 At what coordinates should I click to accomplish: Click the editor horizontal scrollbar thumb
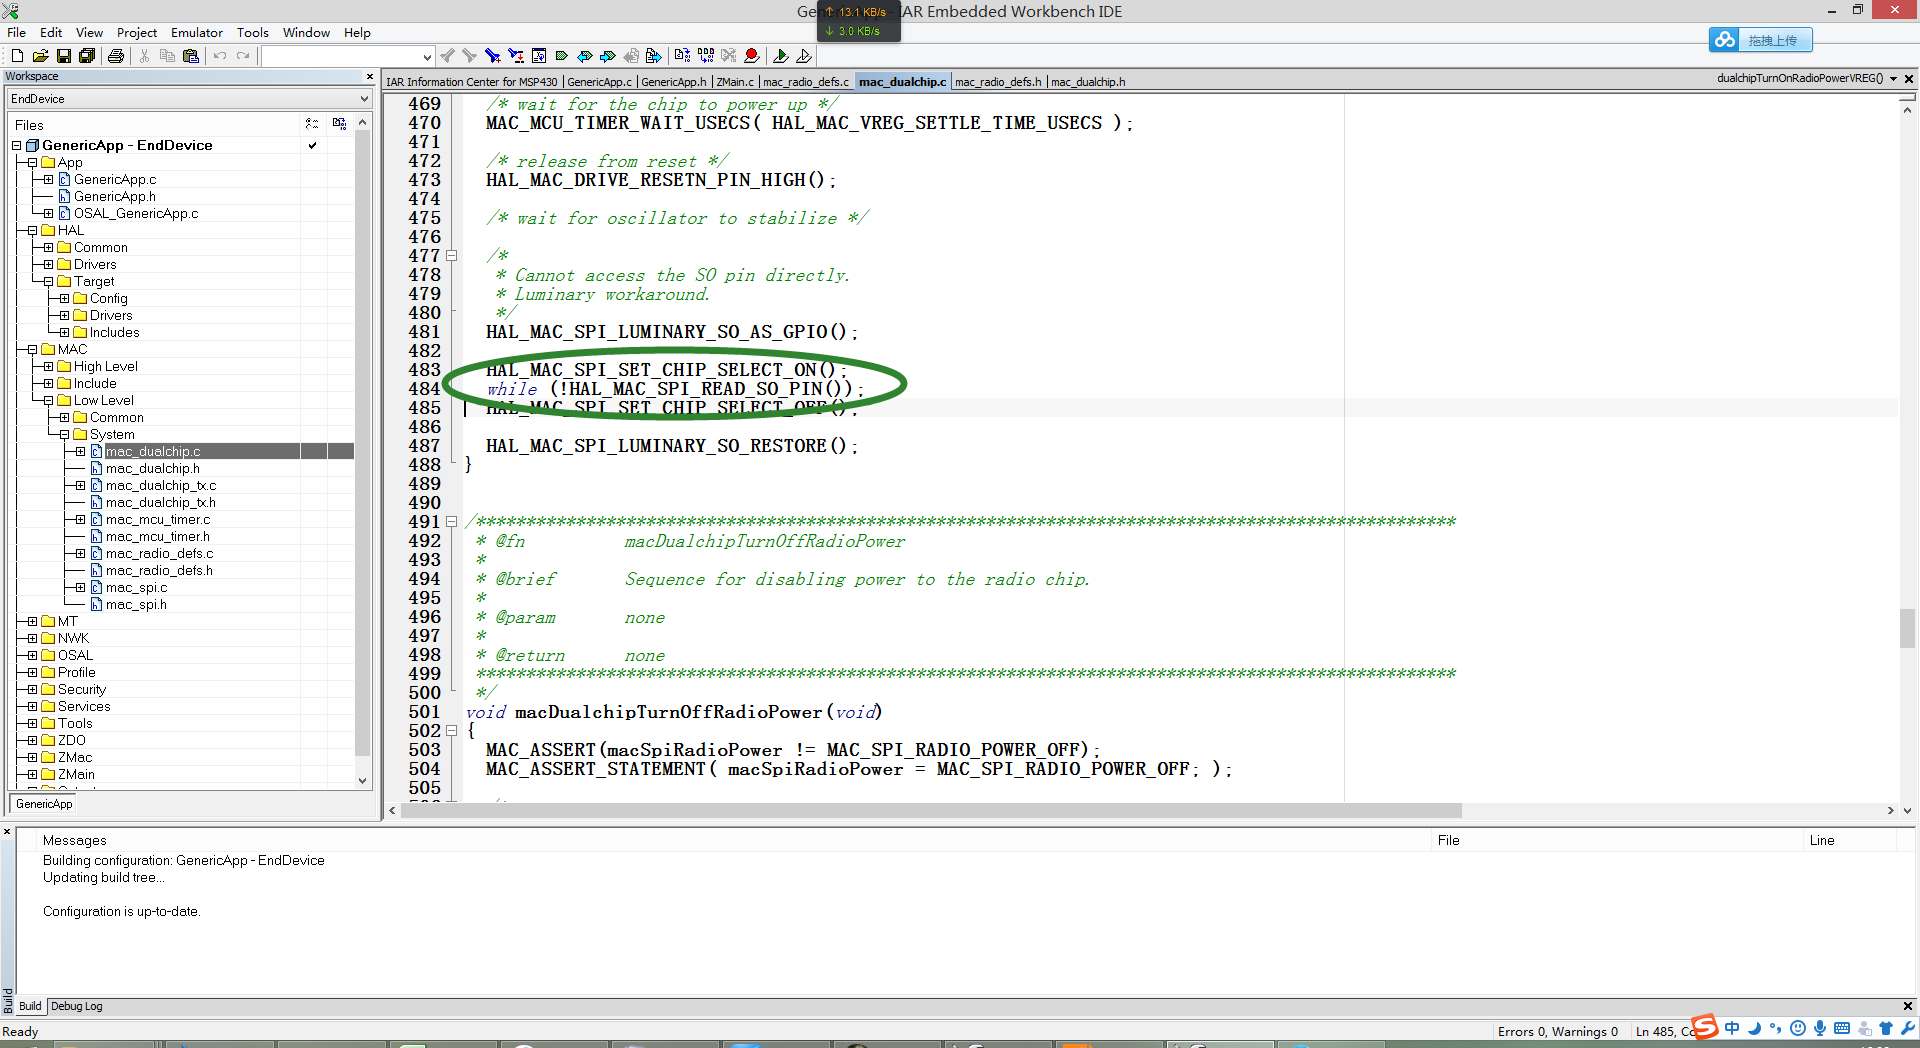click(931, 810)
